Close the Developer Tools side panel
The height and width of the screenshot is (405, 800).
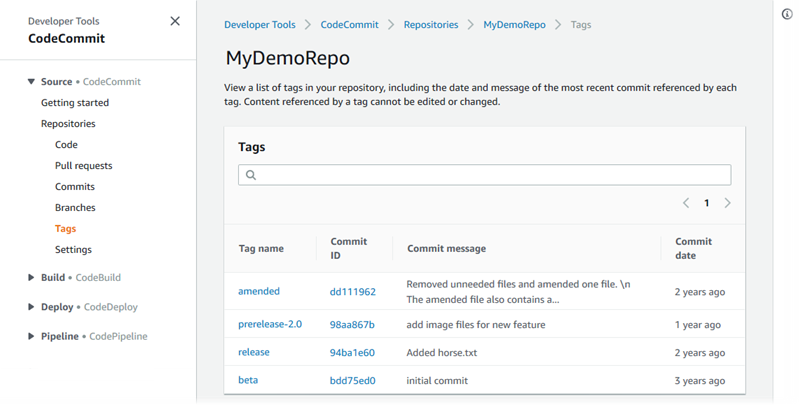[175, 21]
